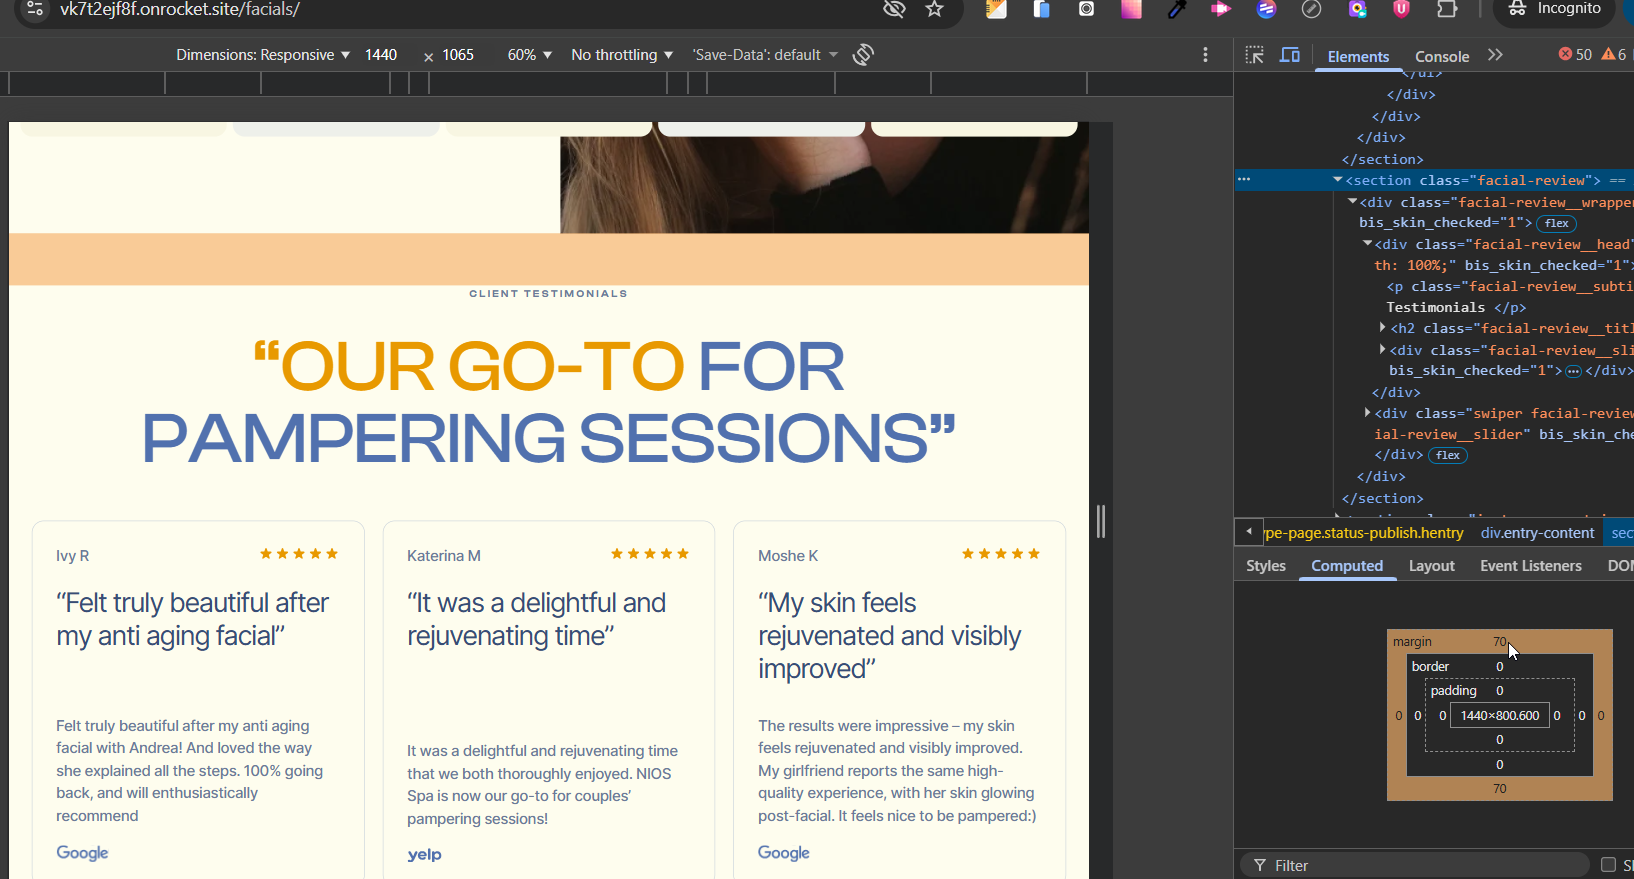This screenshot has height=879, width=1634.
Task: Click the tracking protection eye icon
Action: 894,9
